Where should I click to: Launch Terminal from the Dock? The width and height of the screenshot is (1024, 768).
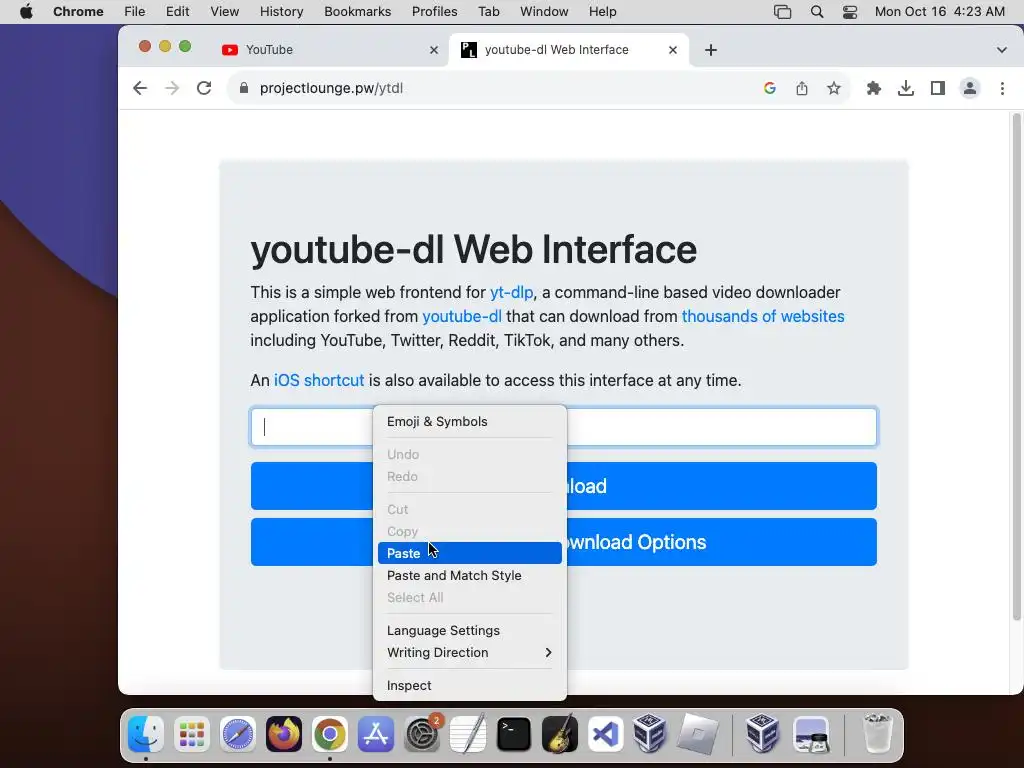(514, 734)
